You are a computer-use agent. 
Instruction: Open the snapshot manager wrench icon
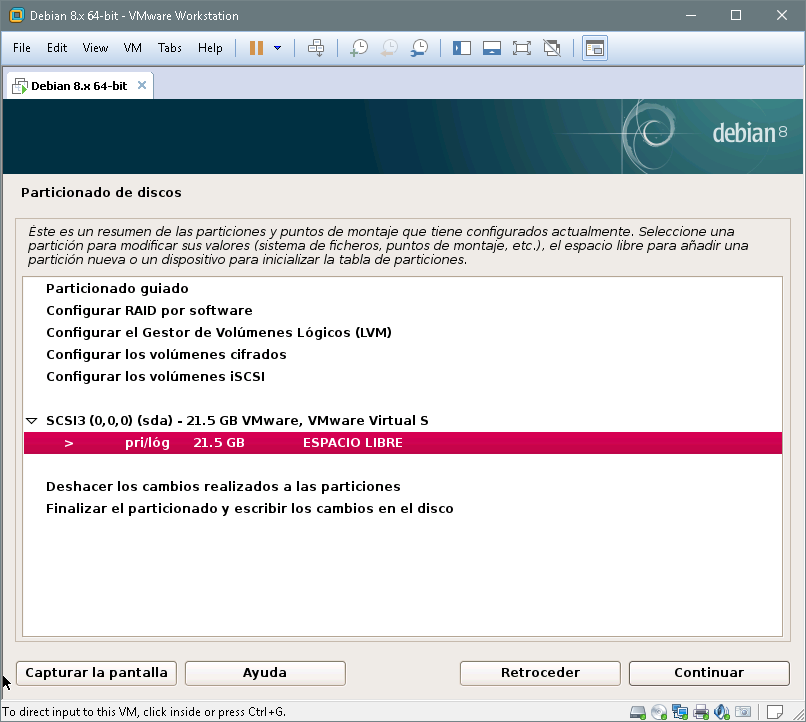point(420,48)
